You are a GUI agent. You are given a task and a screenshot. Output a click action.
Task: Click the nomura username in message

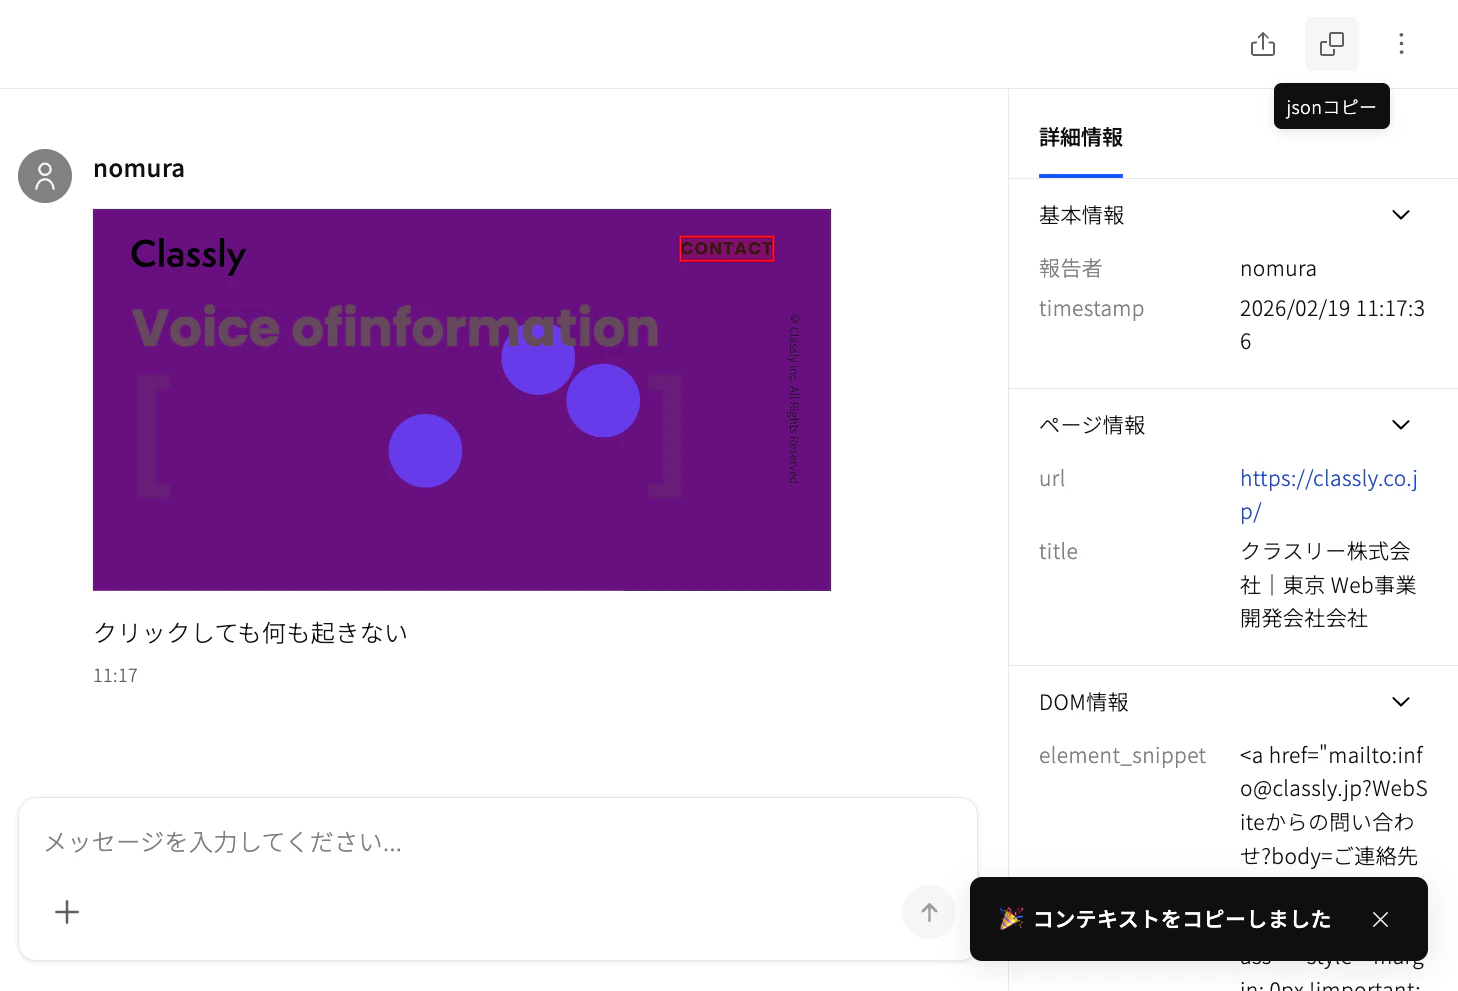pyautogui.click(x=139, y=169)
